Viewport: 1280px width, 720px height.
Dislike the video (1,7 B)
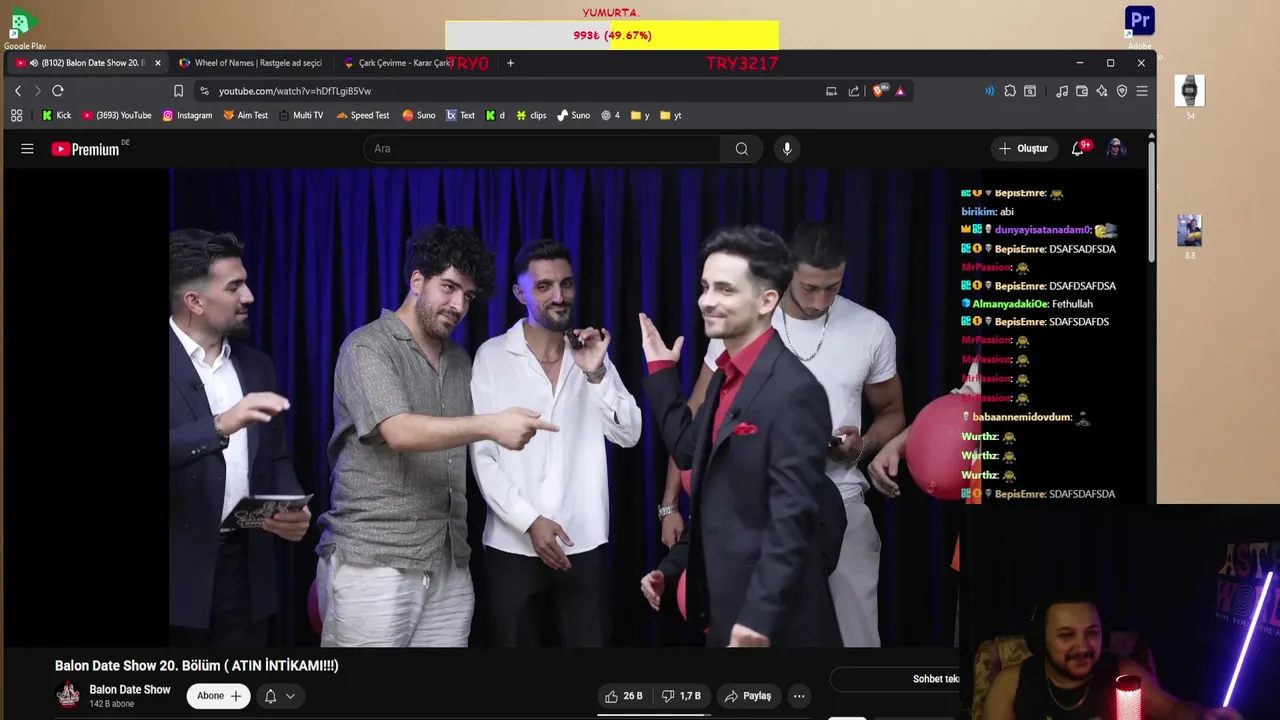coord(683,696)
